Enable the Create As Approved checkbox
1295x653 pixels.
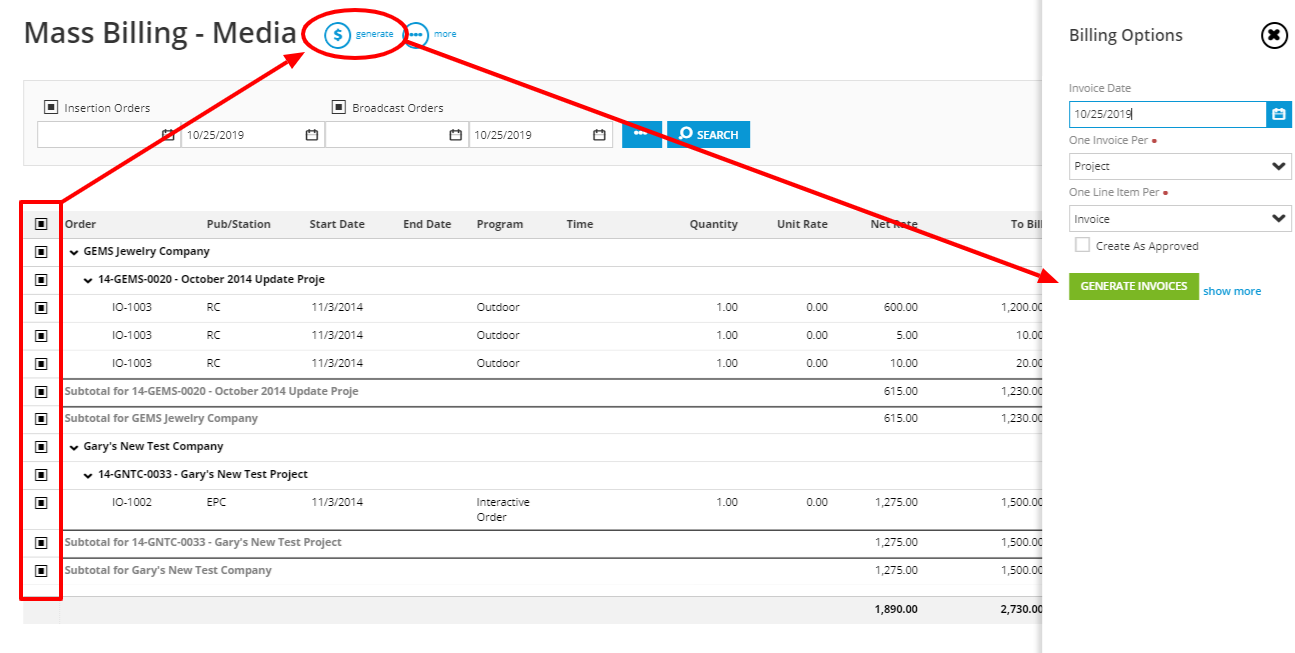[x=1082, y=245]
